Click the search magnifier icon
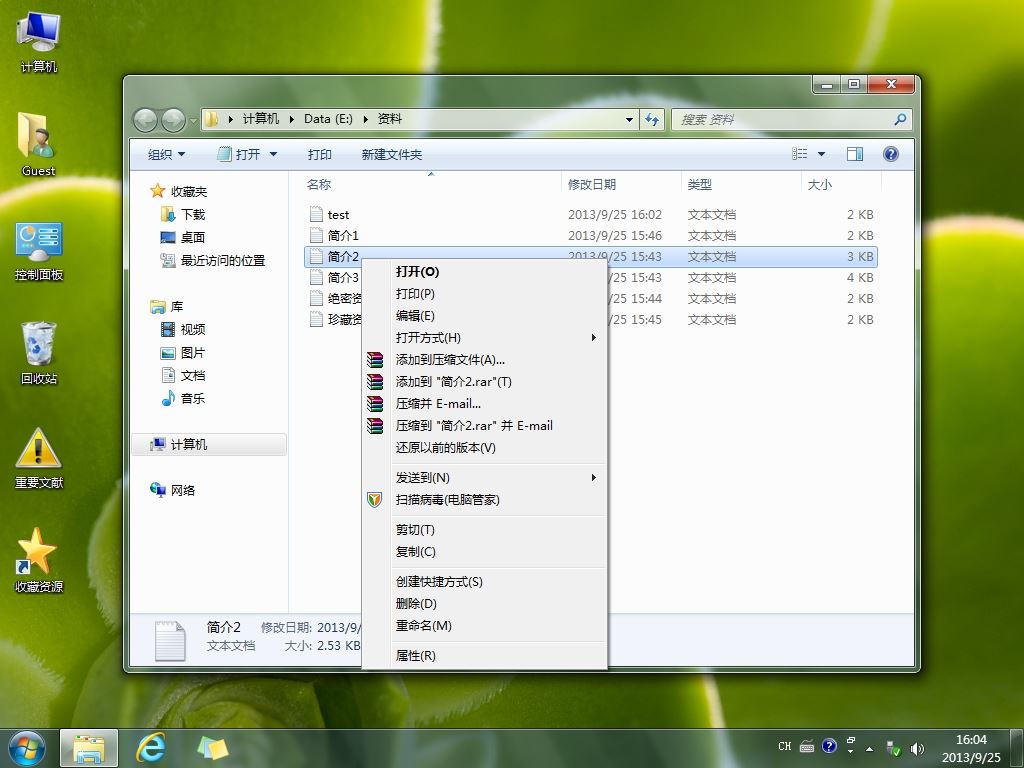 pyautogui.click(x=900, y=120)
